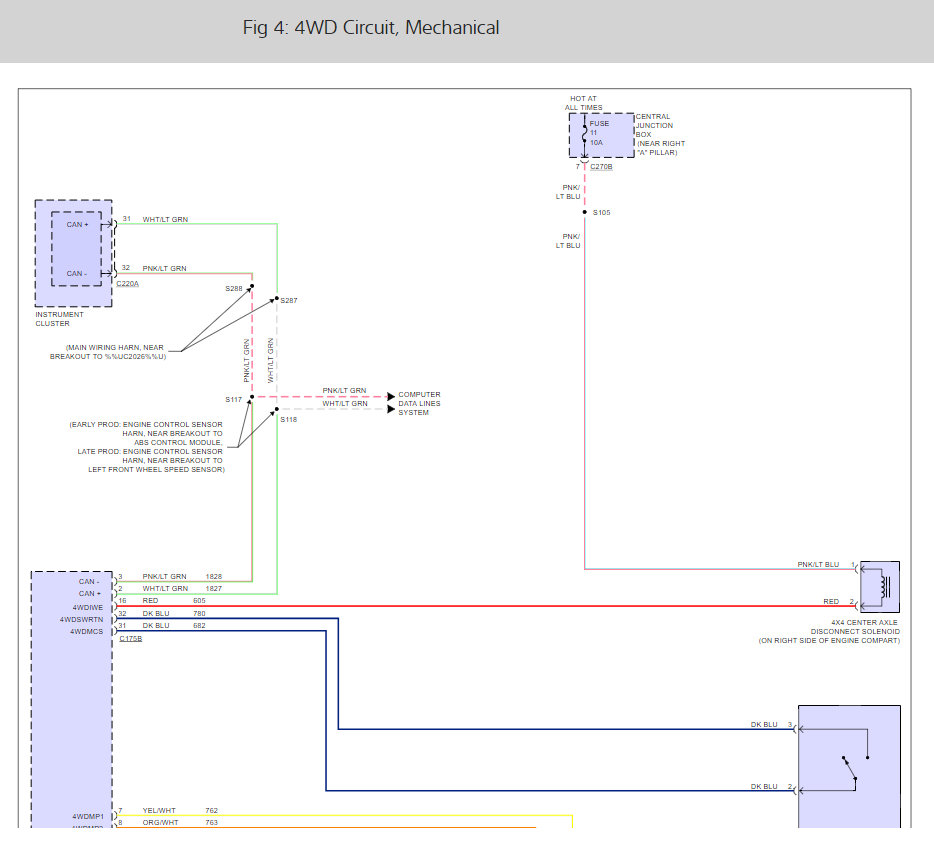The image size is (934, 850).
Task: Click the arrowhead on the dashed WHT/LT GRN line near COMPUTER DATA LINES
Action: pos(391,409)
